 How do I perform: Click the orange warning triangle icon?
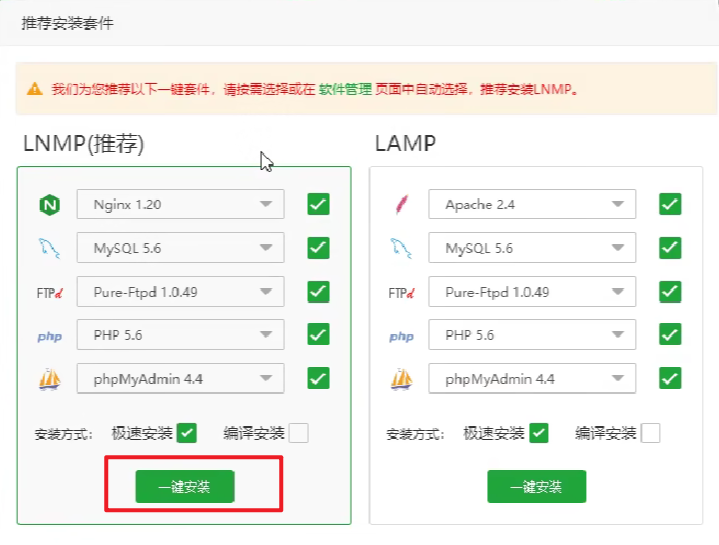[35, 88]
